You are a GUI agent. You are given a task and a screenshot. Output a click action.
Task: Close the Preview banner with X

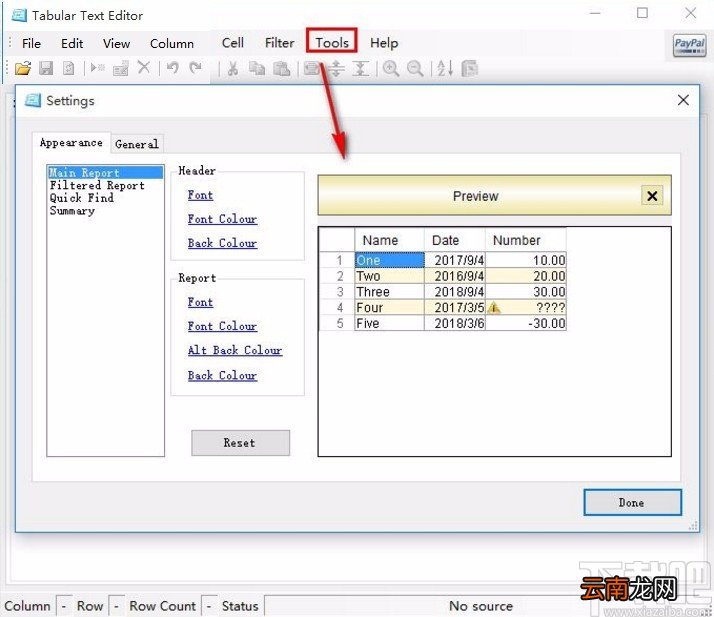tap(652, 196)
